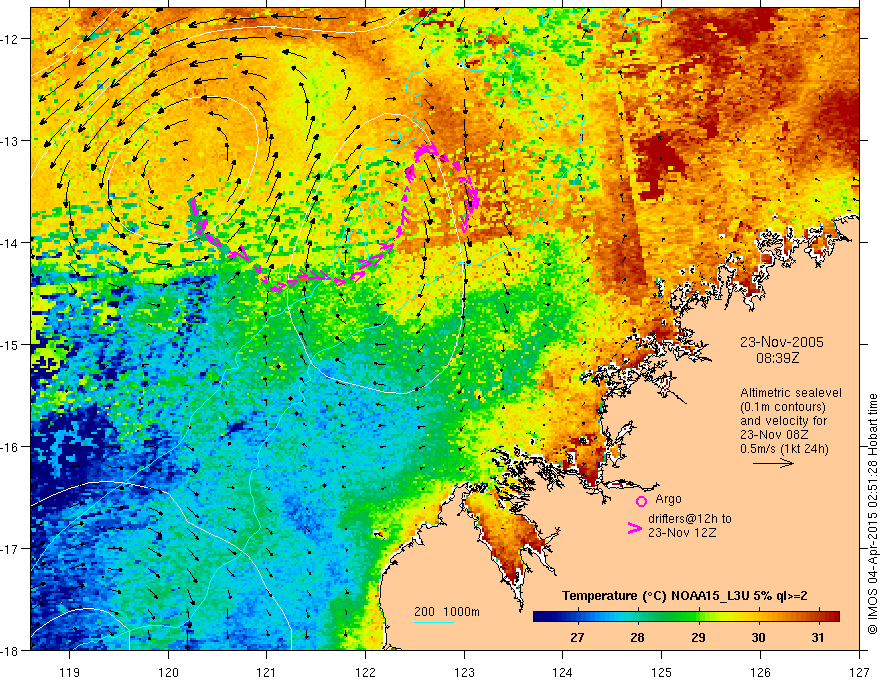Click the '08:39Z' time label
Viewport: 880px width, 680px height.
pyautogui.click(x=777, y=358)
